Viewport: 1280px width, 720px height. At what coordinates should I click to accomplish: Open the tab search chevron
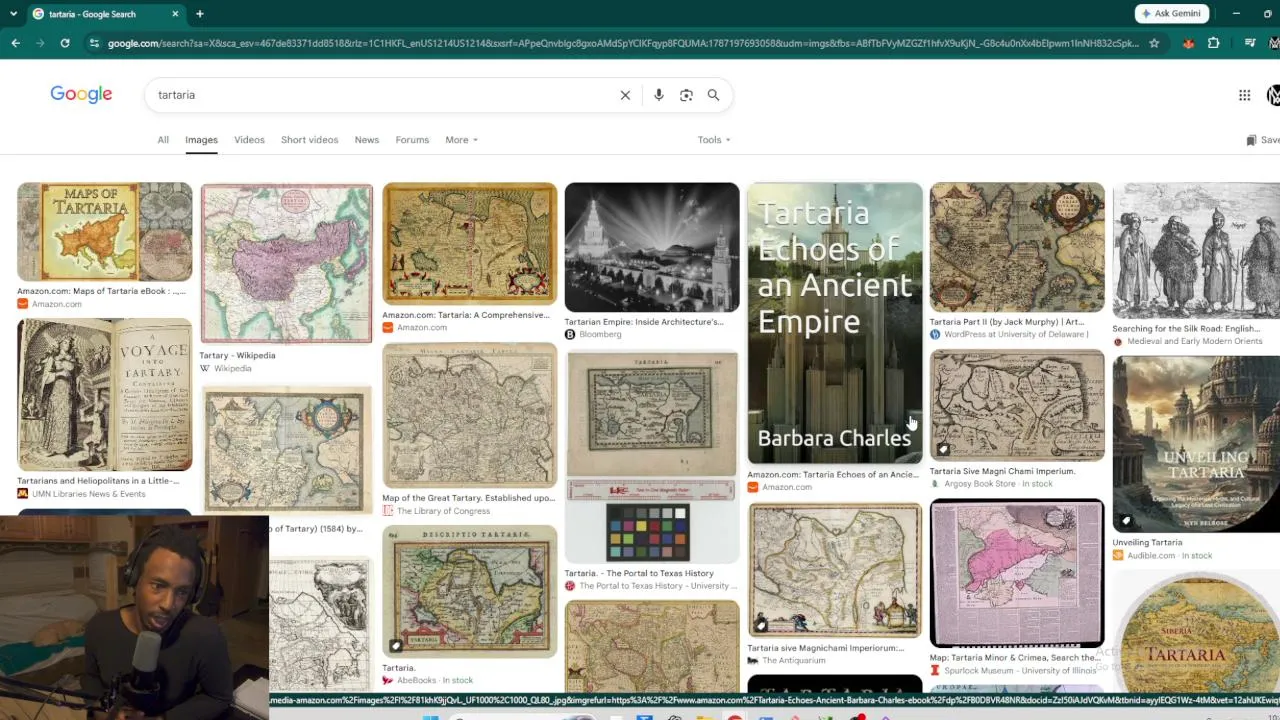[x=15, y=14]
